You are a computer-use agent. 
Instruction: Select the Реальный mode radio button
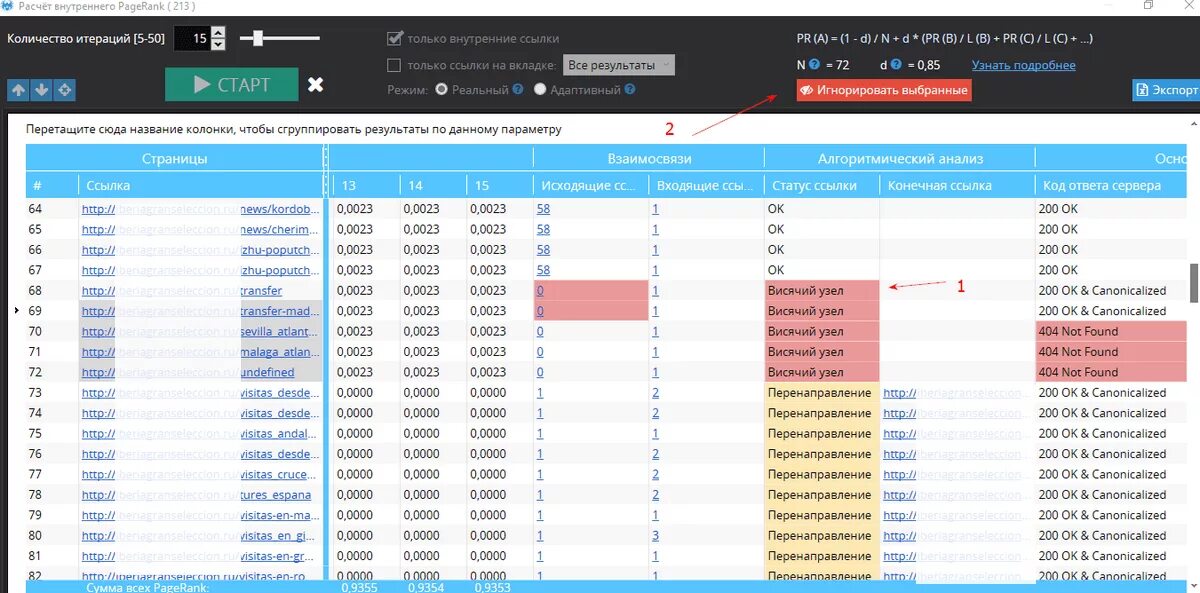tap(442, 89)
